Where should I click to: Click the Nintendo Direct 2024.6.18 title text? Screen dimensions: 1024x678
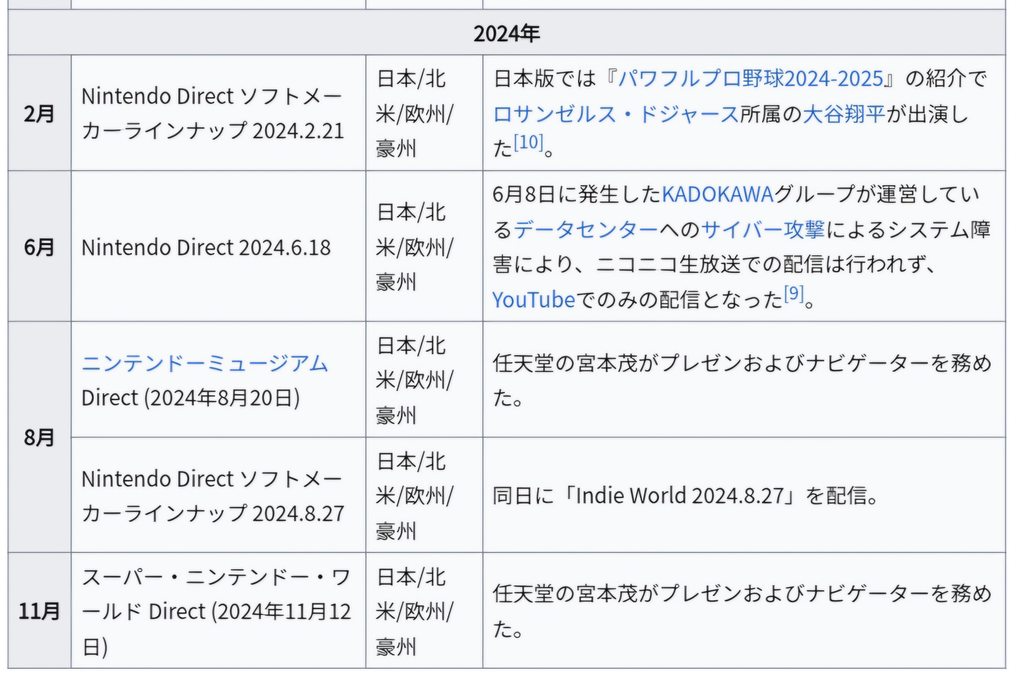click(206, 247)
